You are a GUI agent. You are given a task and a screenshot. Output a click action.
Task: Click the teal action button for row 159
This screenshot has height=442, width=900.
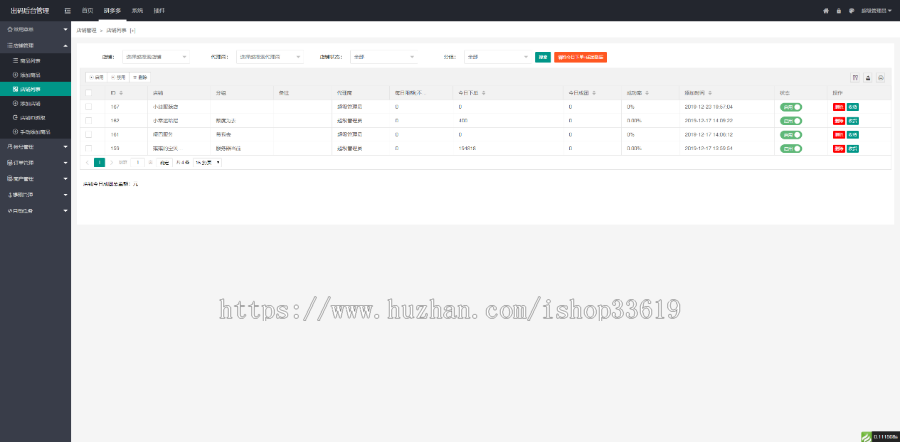click(853, 149)
